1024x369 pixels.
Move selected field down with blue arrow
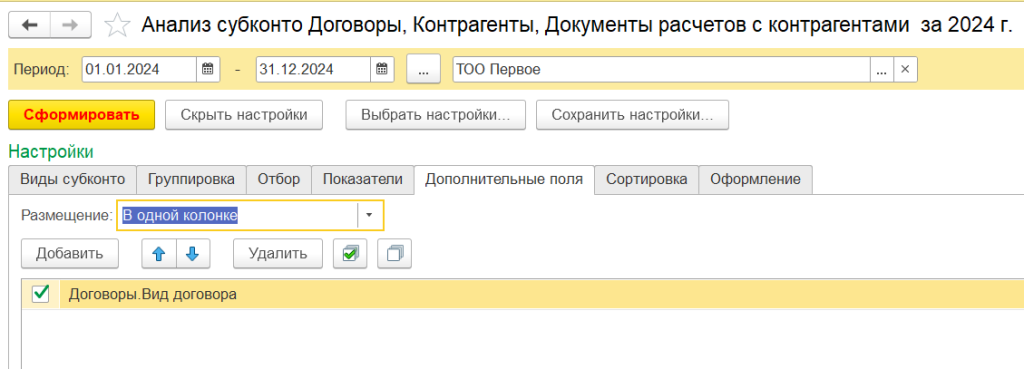192,254
